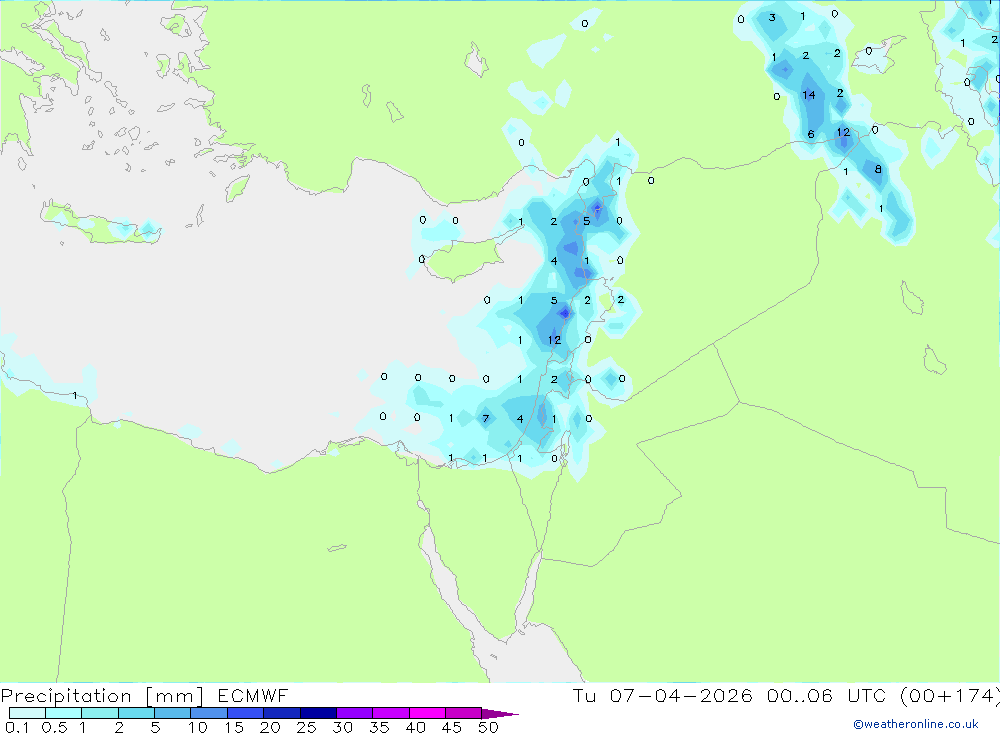The width and height of the screenshot is (1000, 733).
Task: Click the "0.5" legend scale label
Action: click(x=54, y=727)
